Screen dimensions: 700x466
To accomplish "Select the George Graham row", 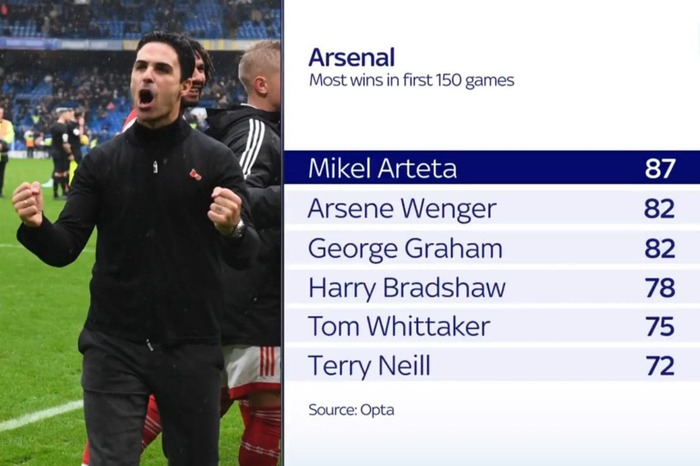I will pos(492,248).
